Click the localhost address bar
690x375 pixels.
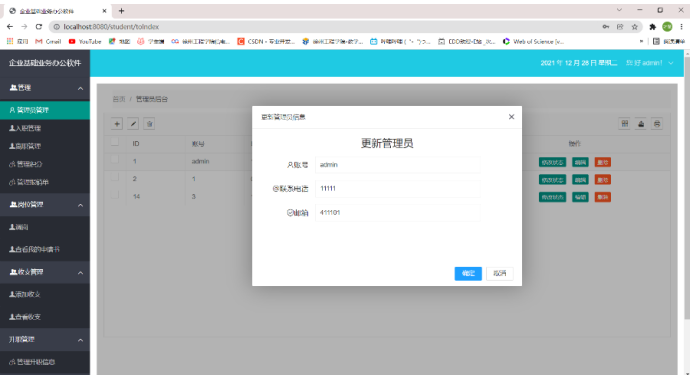(x=326, y=27)
